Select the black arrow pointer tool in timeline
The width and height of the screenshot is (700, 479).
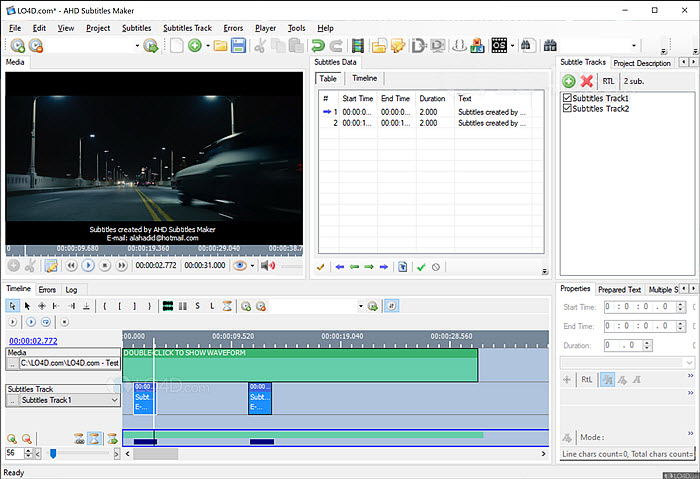pyautogui.click(x=27, y=306)
